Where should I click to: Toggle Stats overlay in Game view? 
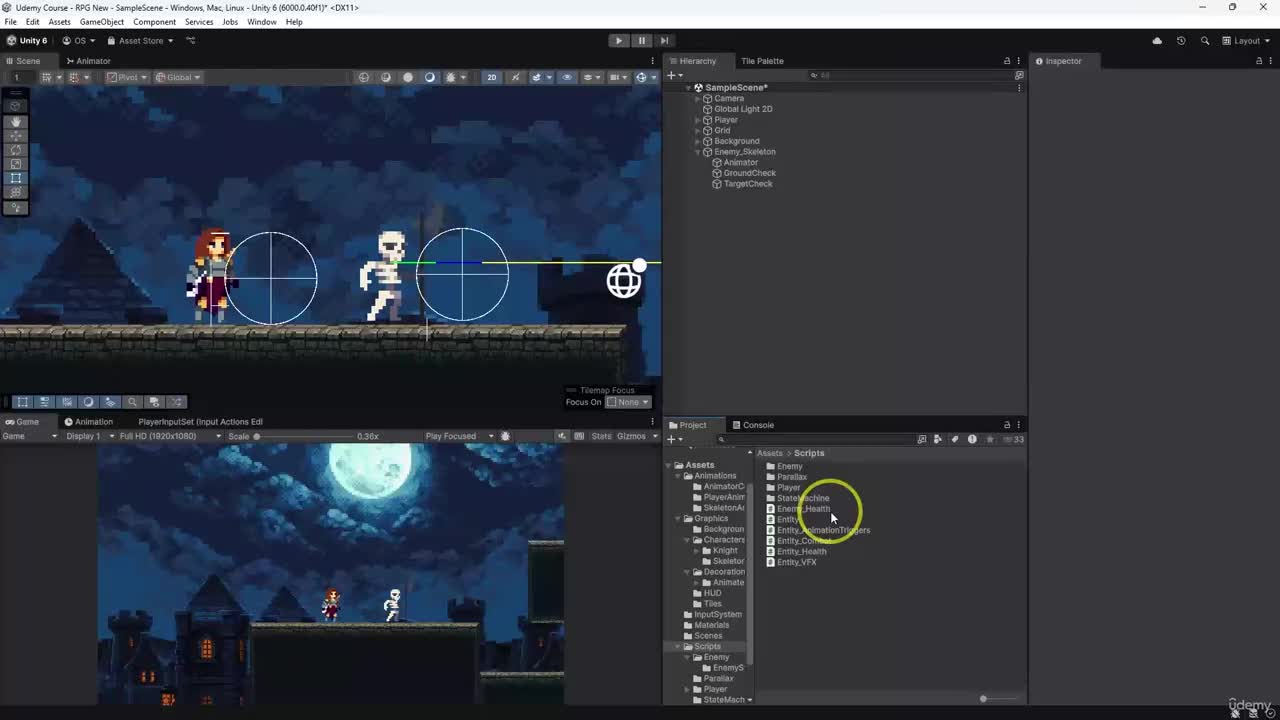(601, 436)
